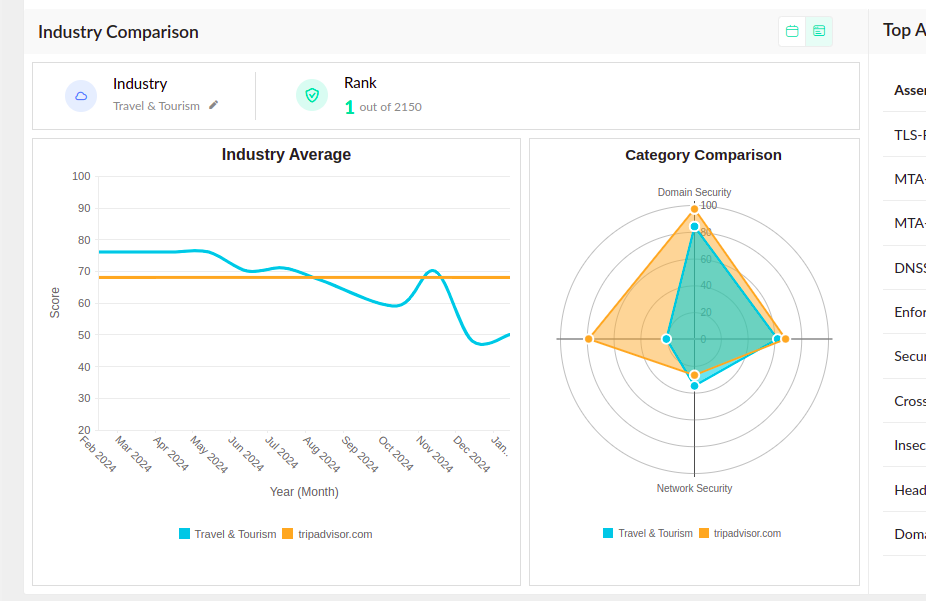The image size is (926, 601).
Task: Open the row starting with DNSS
Action: tap(909, 268)
